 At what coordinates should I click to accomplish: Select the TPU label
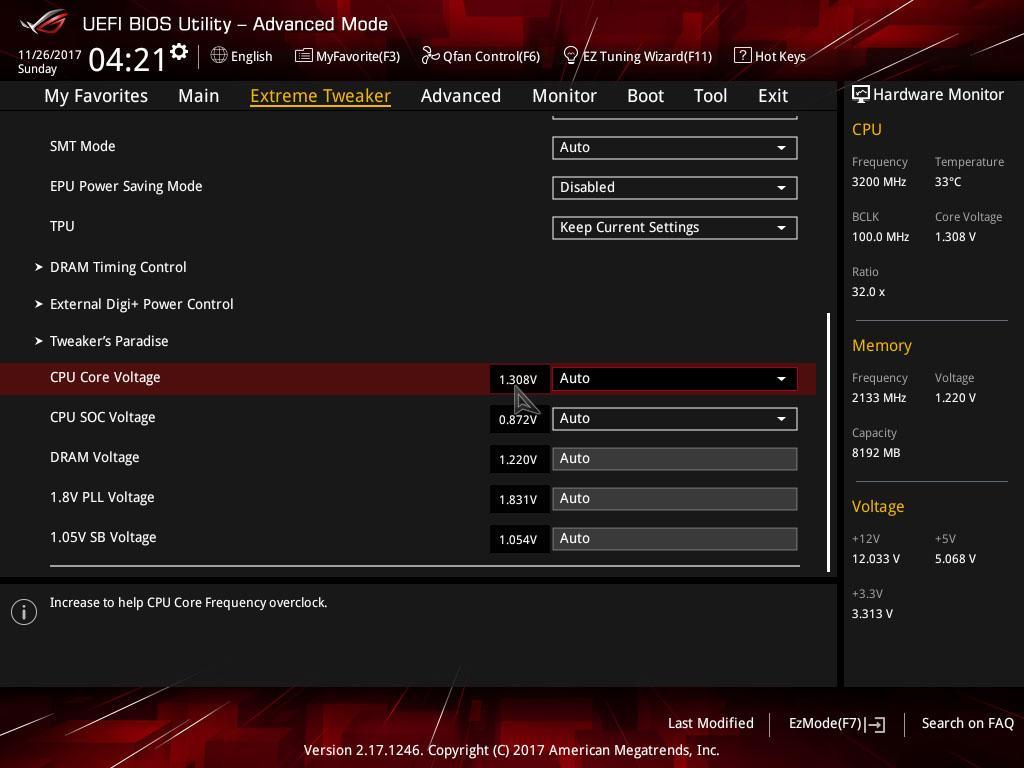(x=62, y=226)
